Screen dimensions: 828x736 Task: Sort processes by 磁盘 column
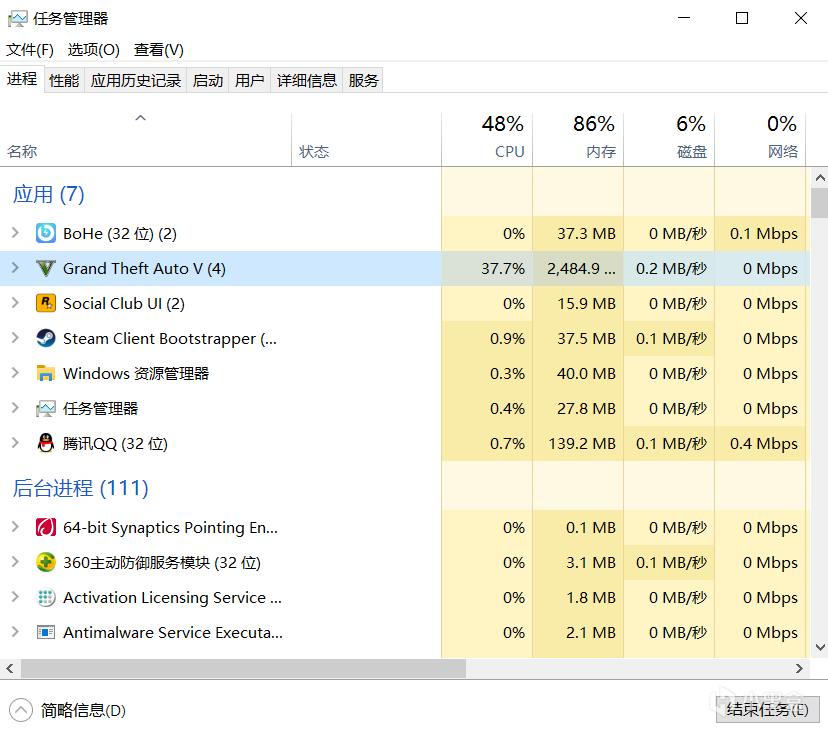click(x=669, y=139)
